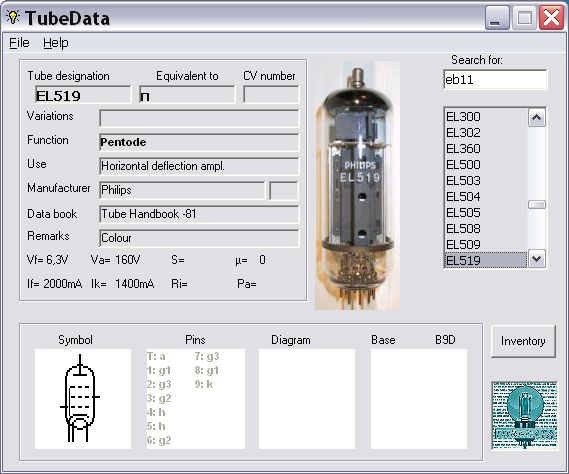This screenshot has width=569, height=474.
Task: Click the tube list scroll up arrow
Action: point(537,118)
